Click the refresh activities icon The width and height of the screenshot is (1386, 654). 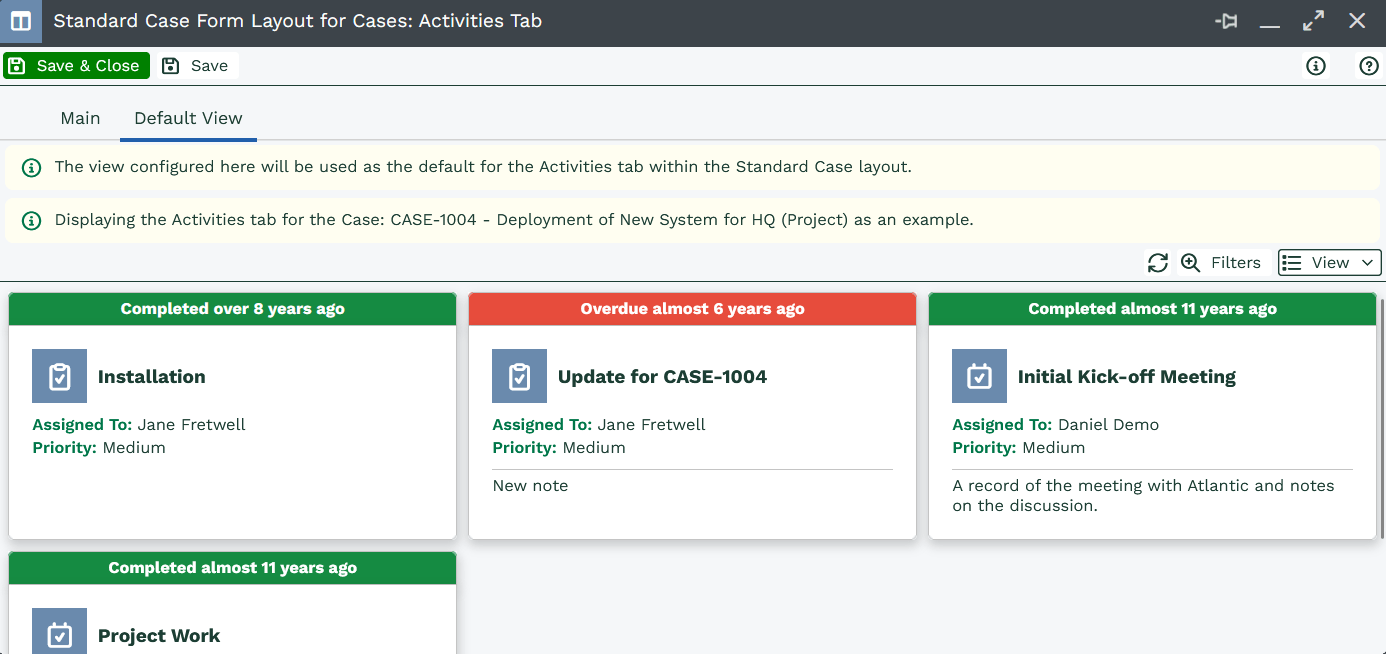pos(1158,263)
